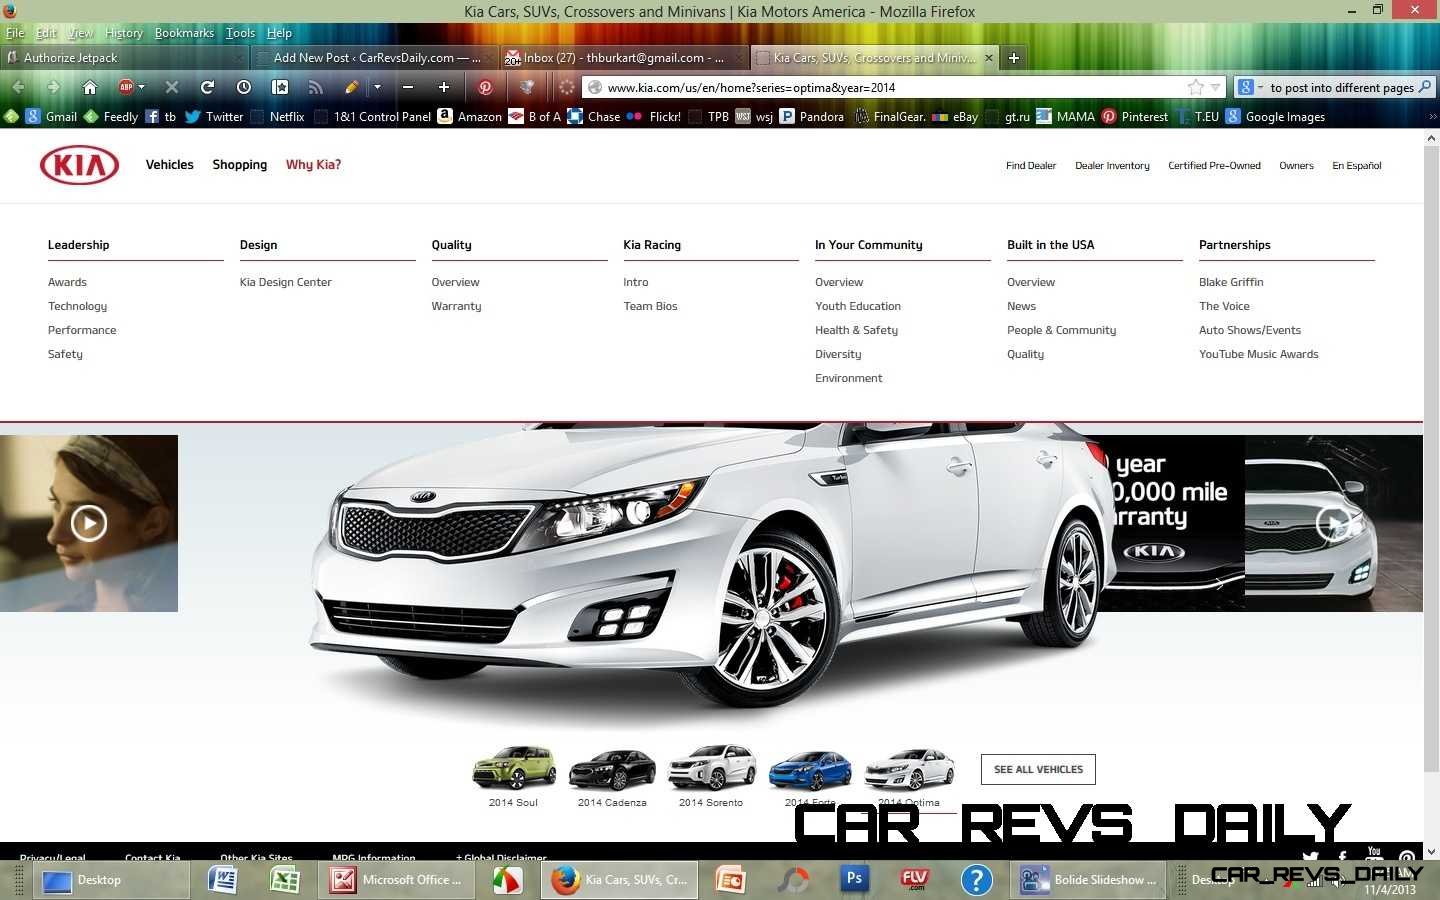Open the Amazon bookmark
The height and width of the screenshot is (900, 1440).
(x=470, y=116)
